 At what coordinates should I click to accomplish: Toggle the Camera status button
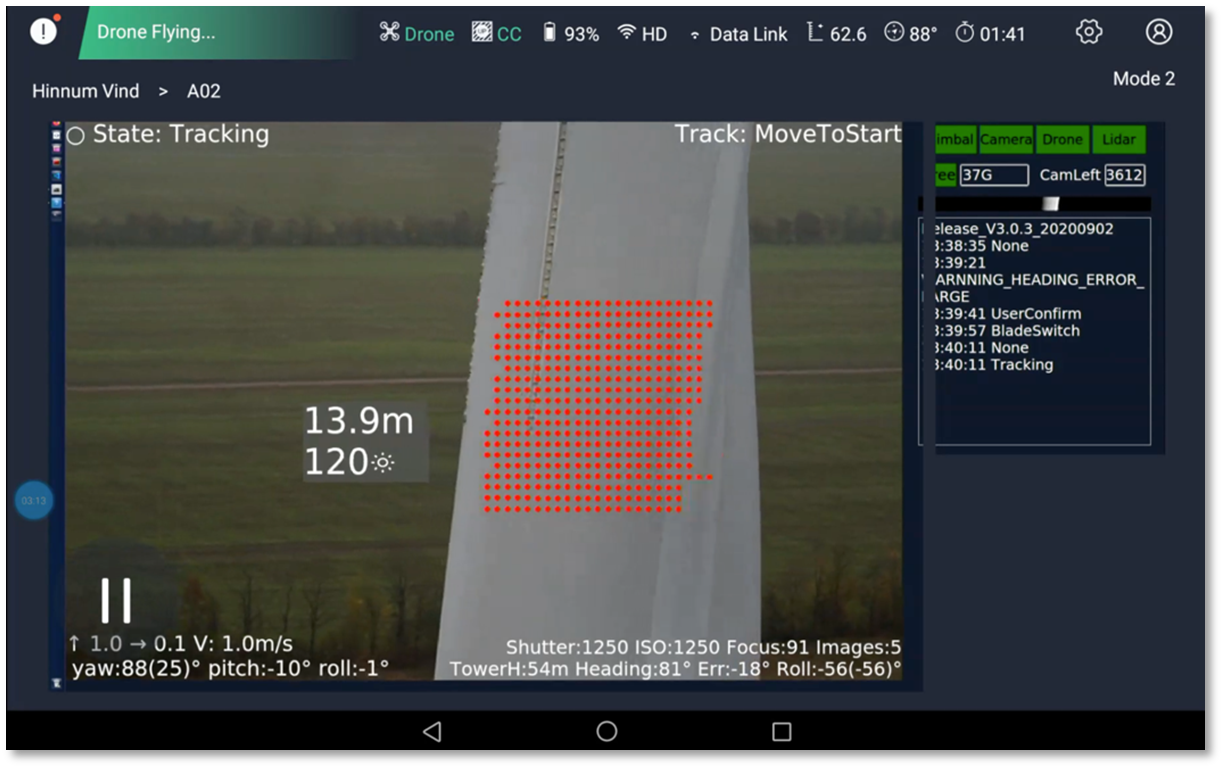point(1006,140)
